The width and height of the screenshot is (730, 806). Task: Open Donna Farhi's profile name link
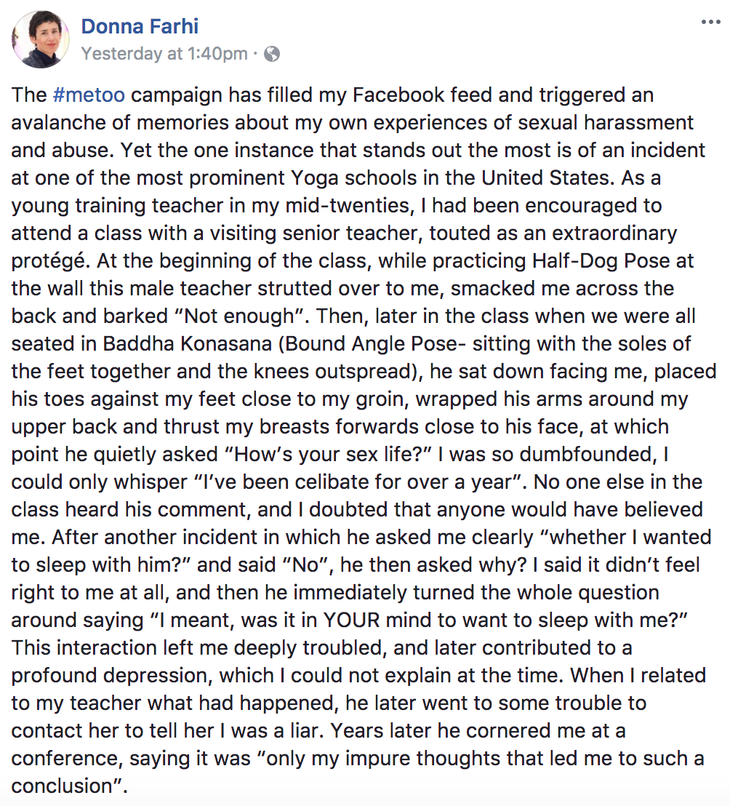pos(139,26)
